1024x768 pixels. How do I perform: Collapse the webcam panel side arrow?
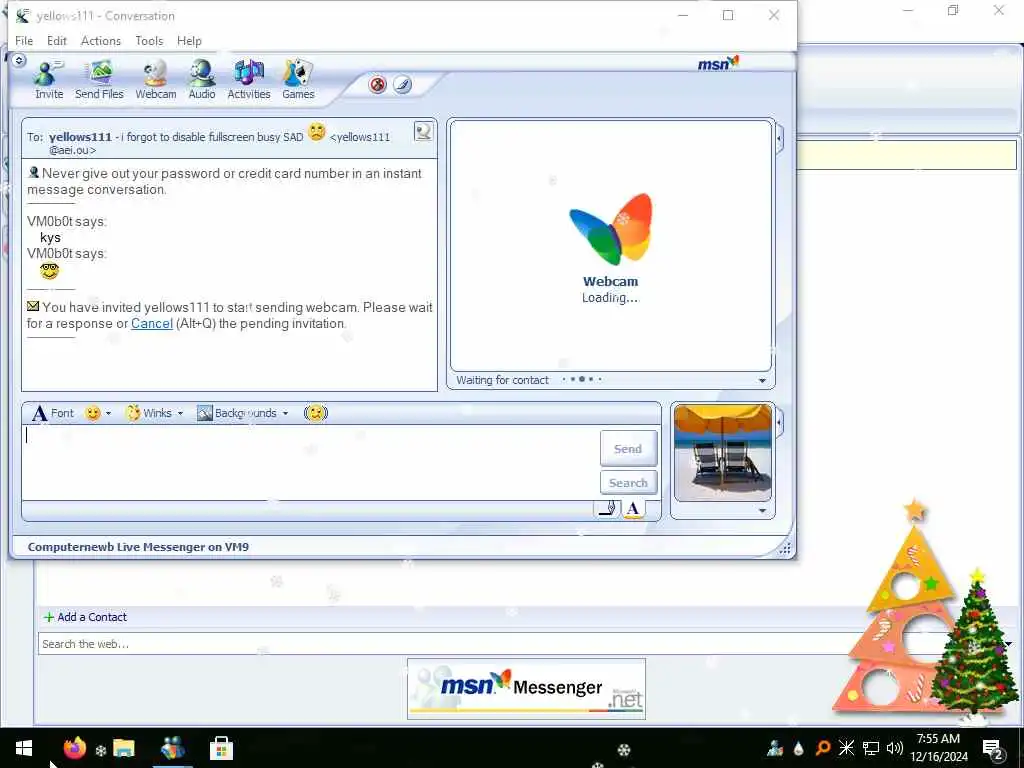[x=780, y=138]
